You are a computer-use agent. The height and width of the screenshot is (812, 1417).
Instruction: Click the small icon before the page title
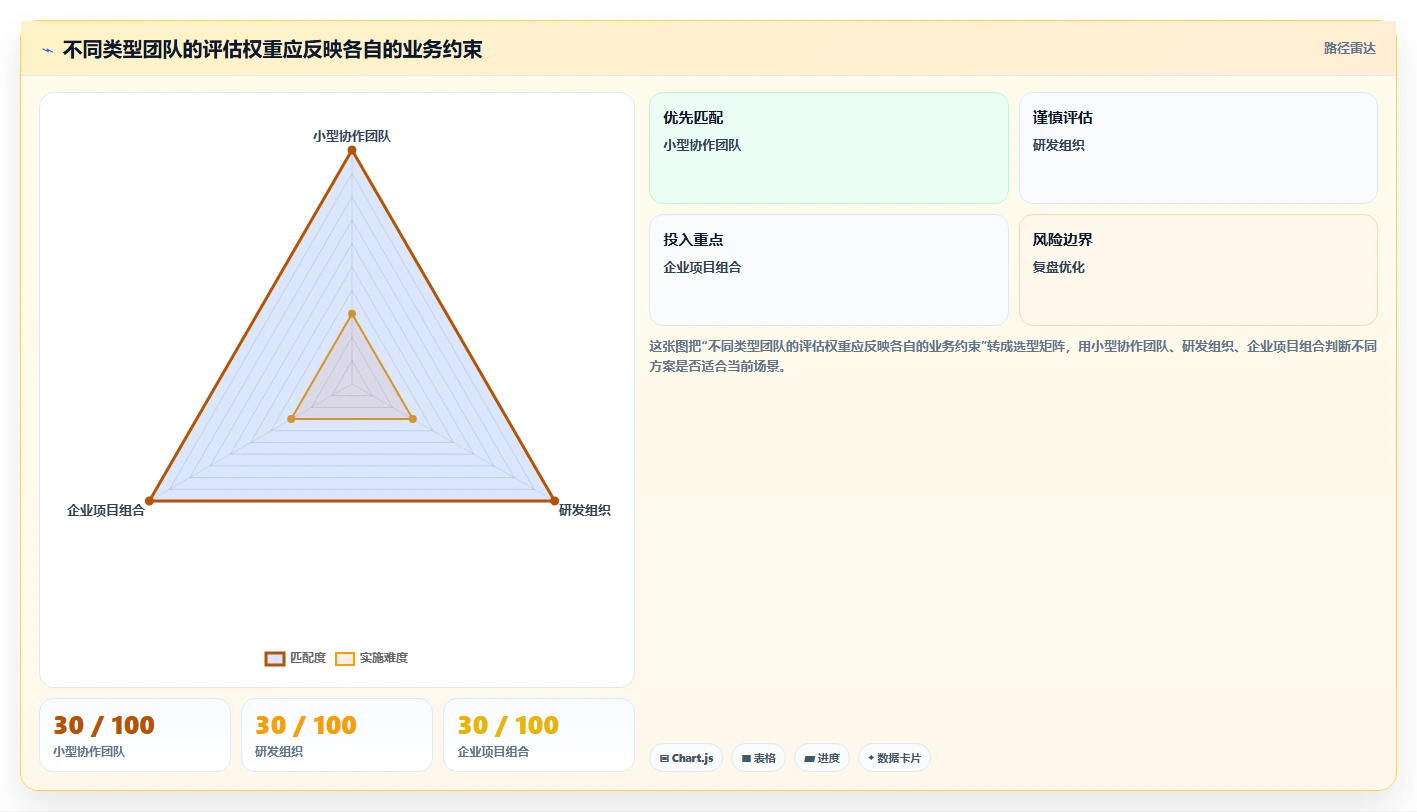point(47,50)
